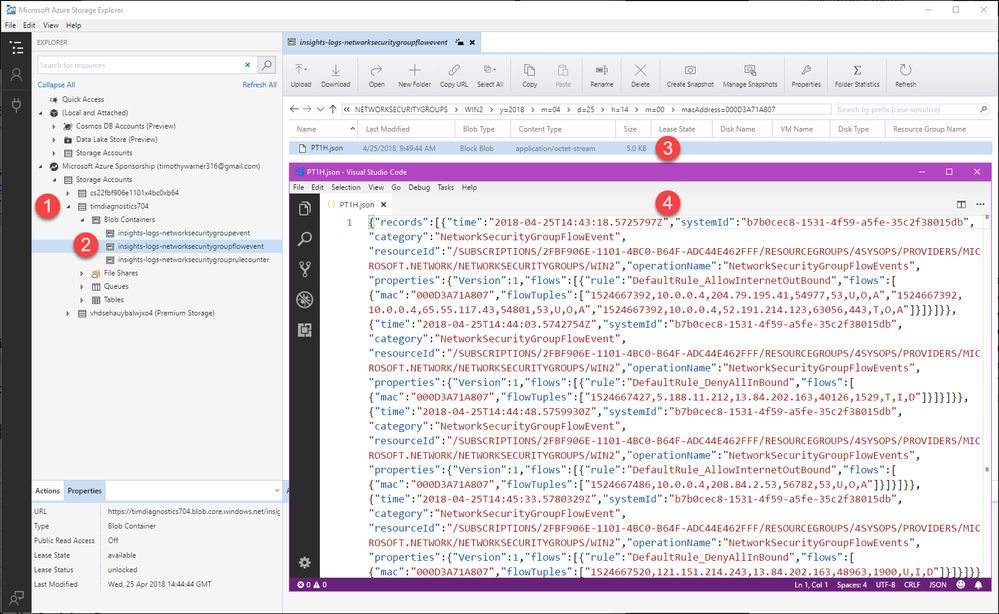
Task: Open the File menu in Storage Explorer
Action: click(x=10, y=25)
